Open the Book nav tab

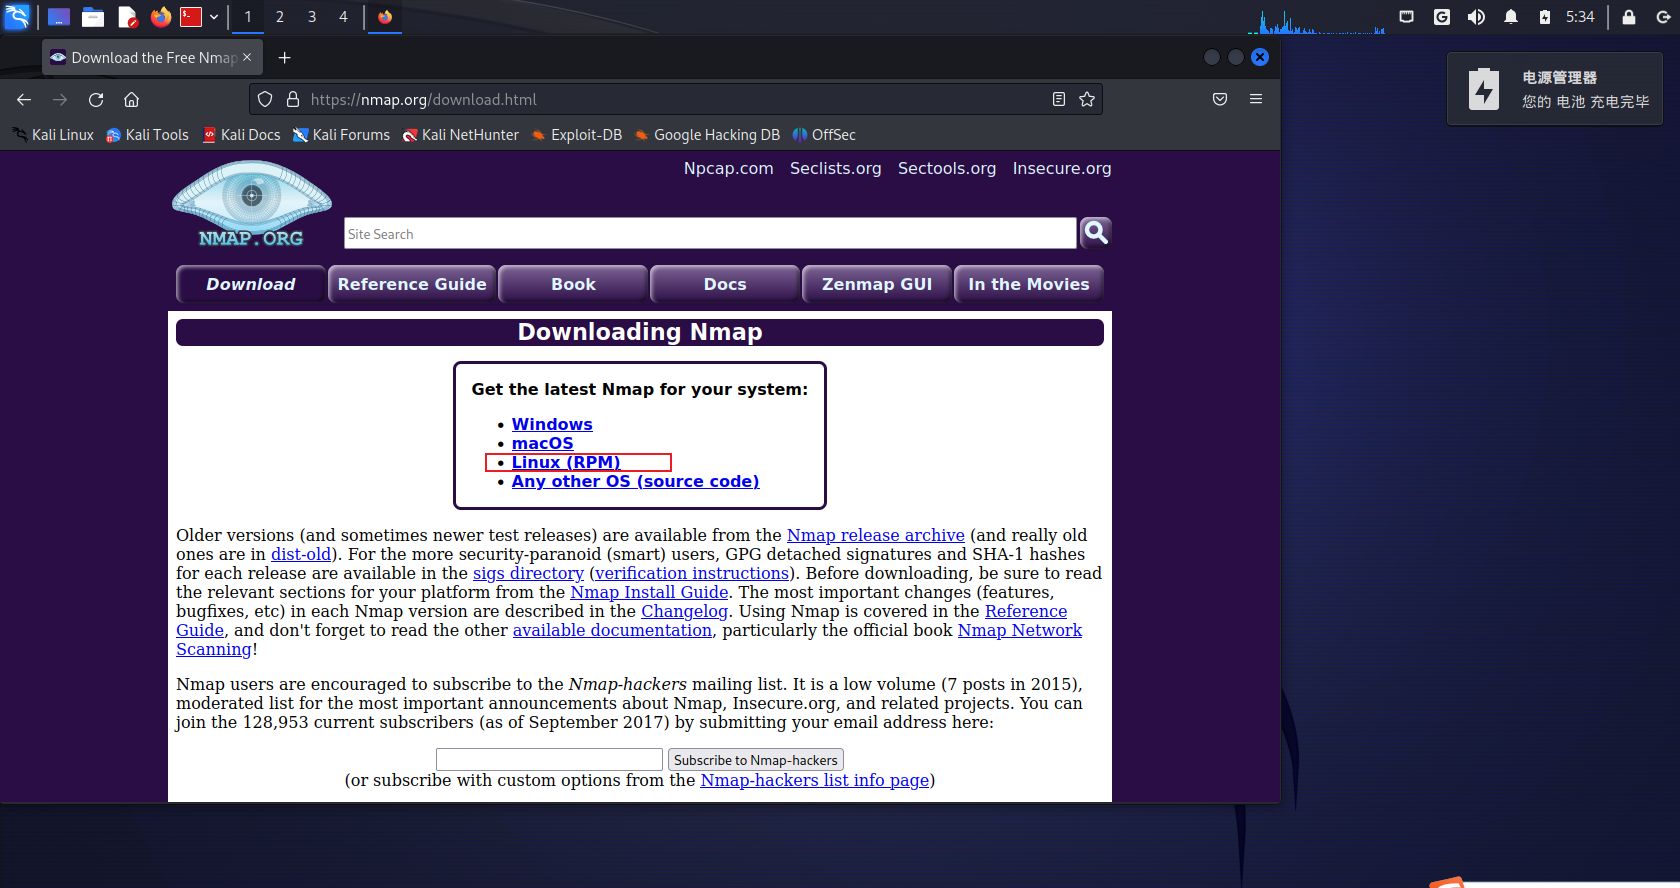coord(573,284)
